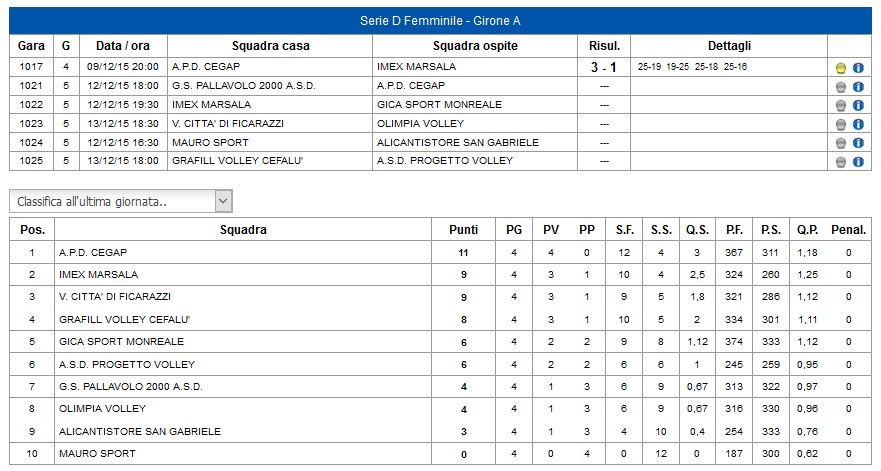Open info icon for match 1025
This screenshot has width=881, height=471.
pos(858,162)
